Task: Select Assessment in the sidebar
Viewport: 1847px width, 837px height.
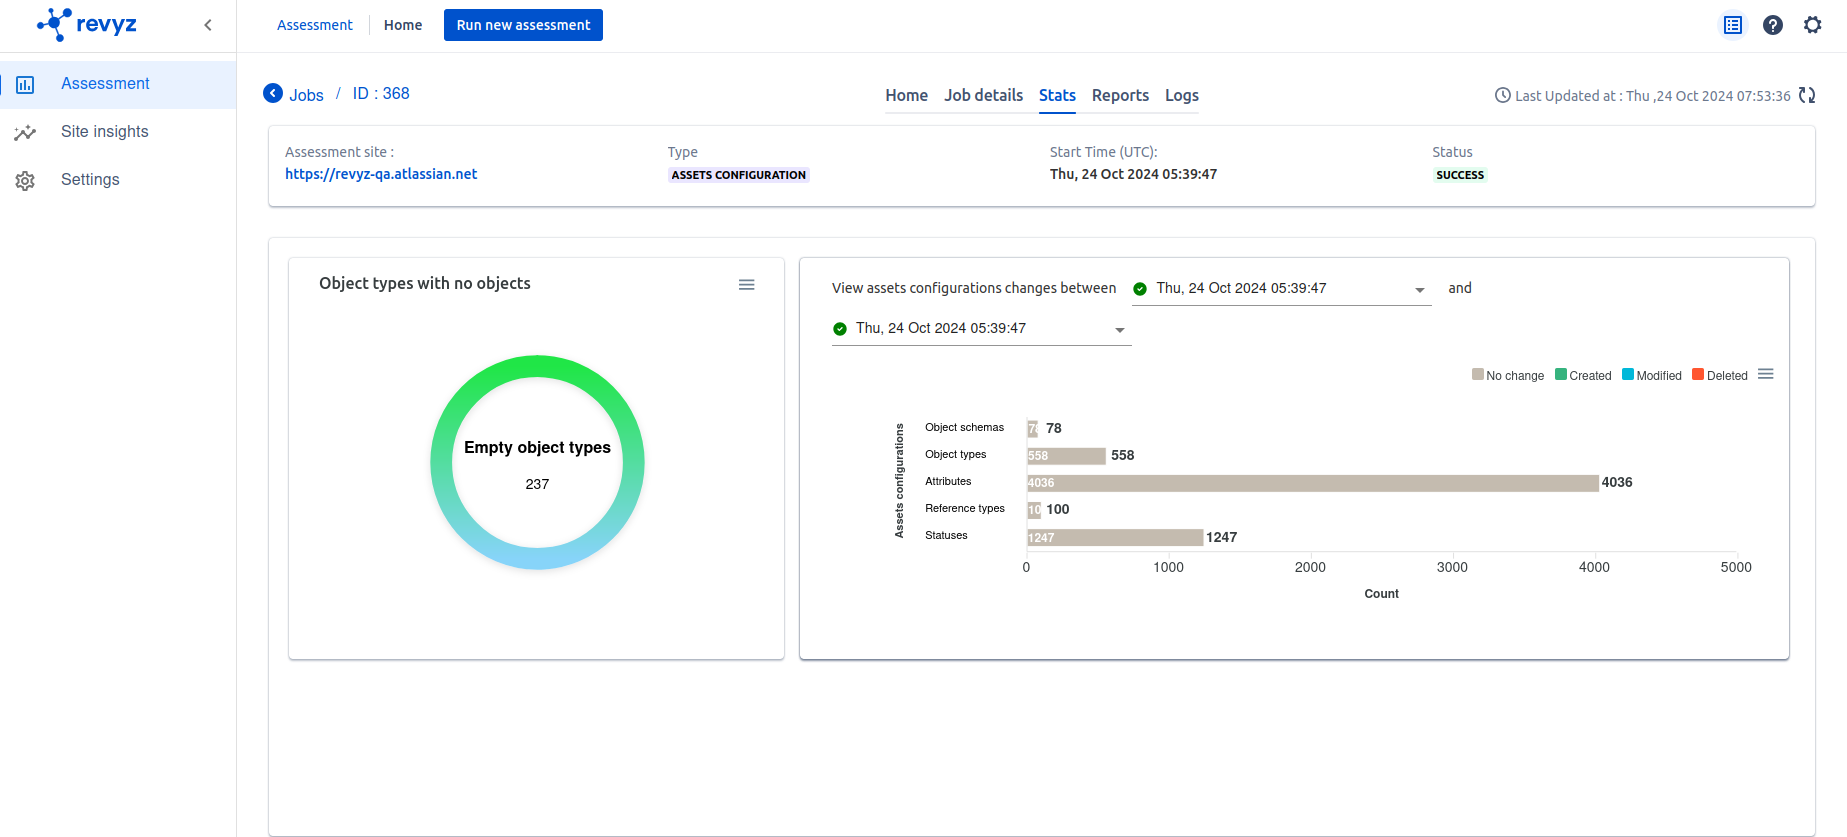Action: point(118,84)
